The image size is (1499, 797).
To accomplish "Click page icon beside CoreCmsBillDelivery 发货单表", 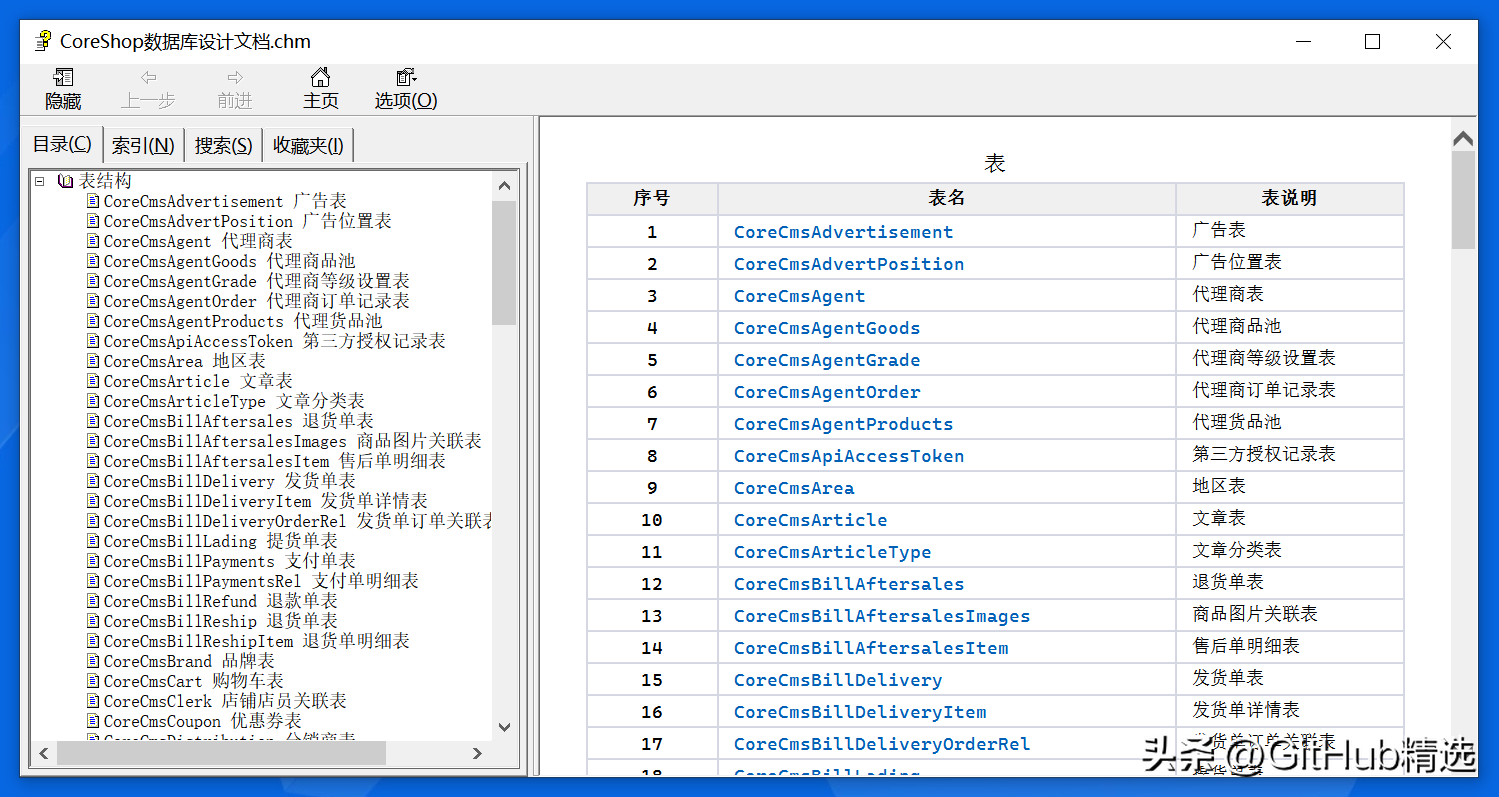I will [x=93, y=481].
